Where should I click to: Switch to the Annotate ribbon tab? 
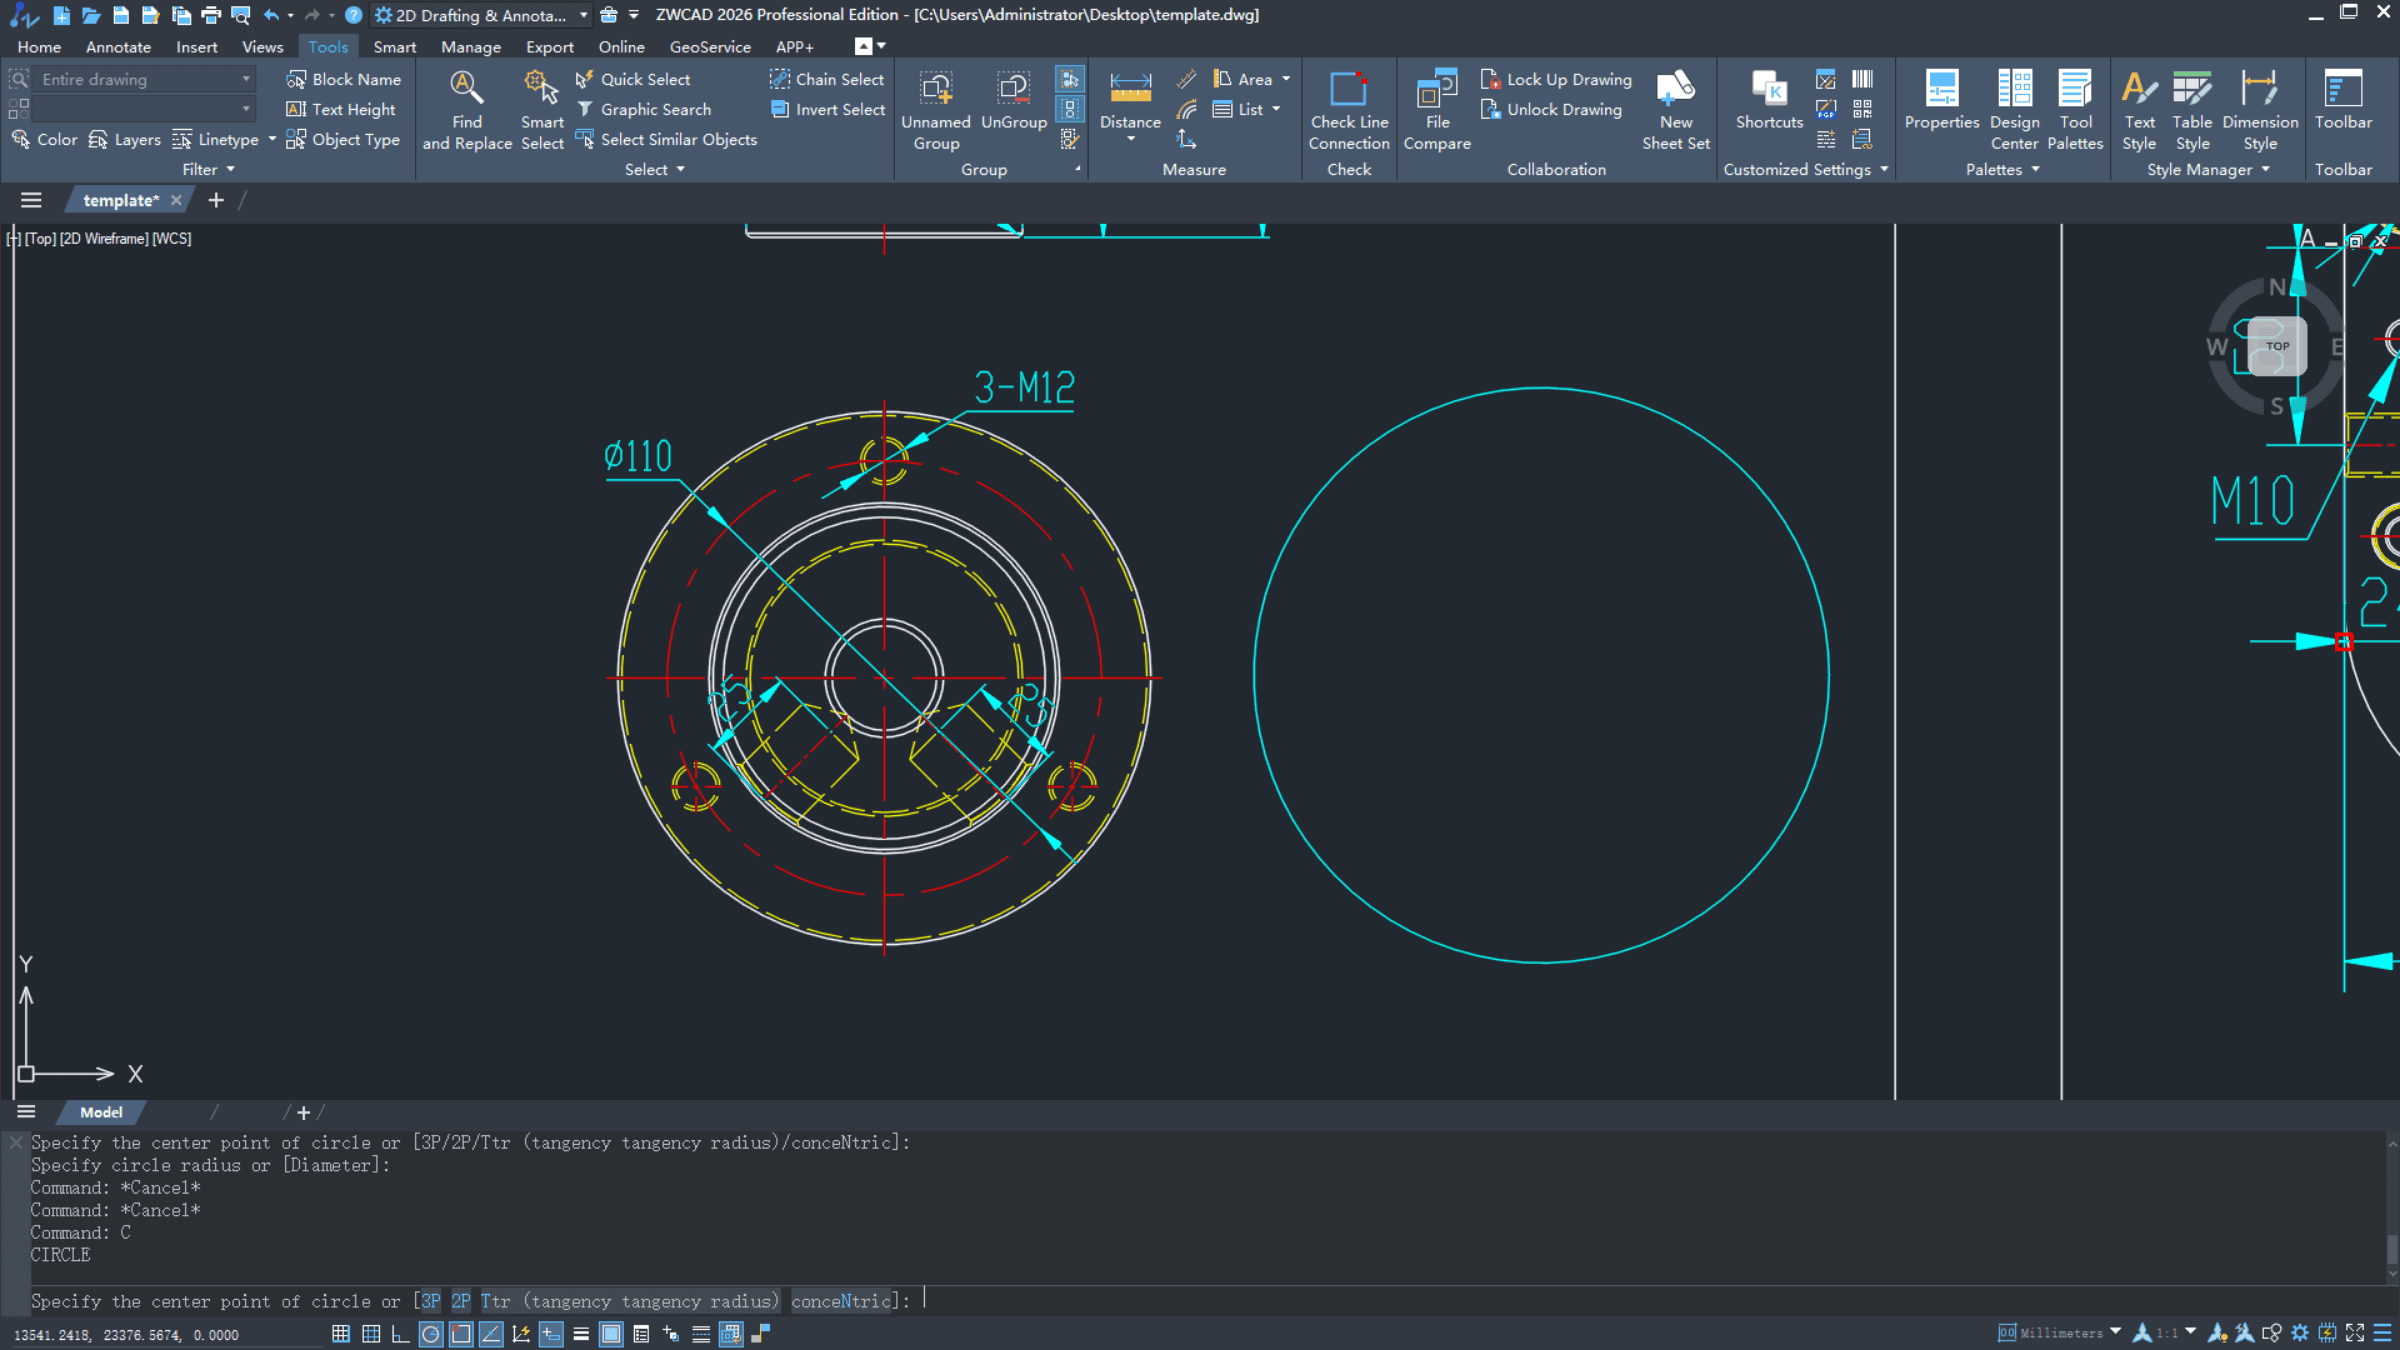point(118,47)
